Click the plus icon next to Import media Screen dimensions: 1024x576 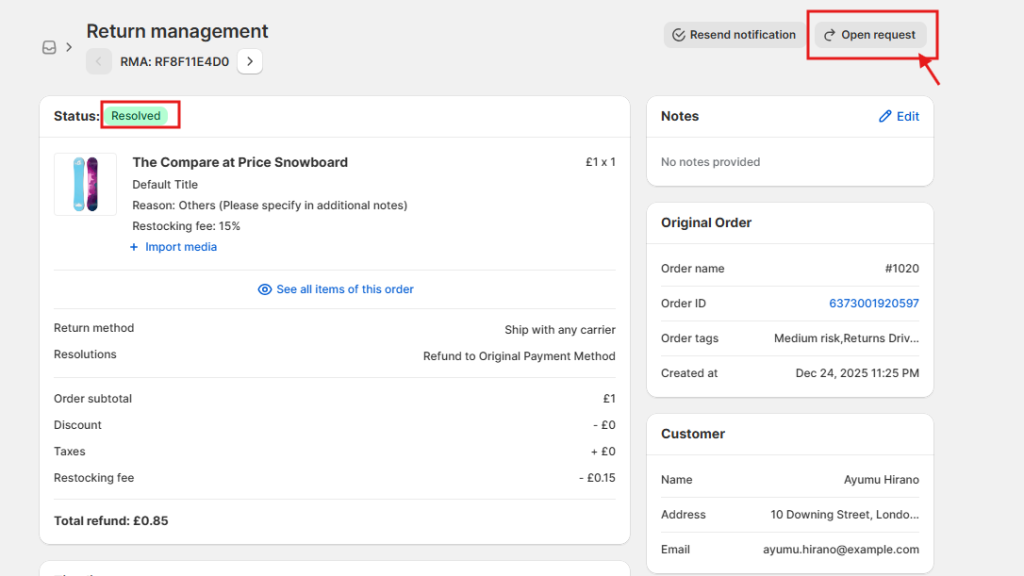(x=135, y=247)
